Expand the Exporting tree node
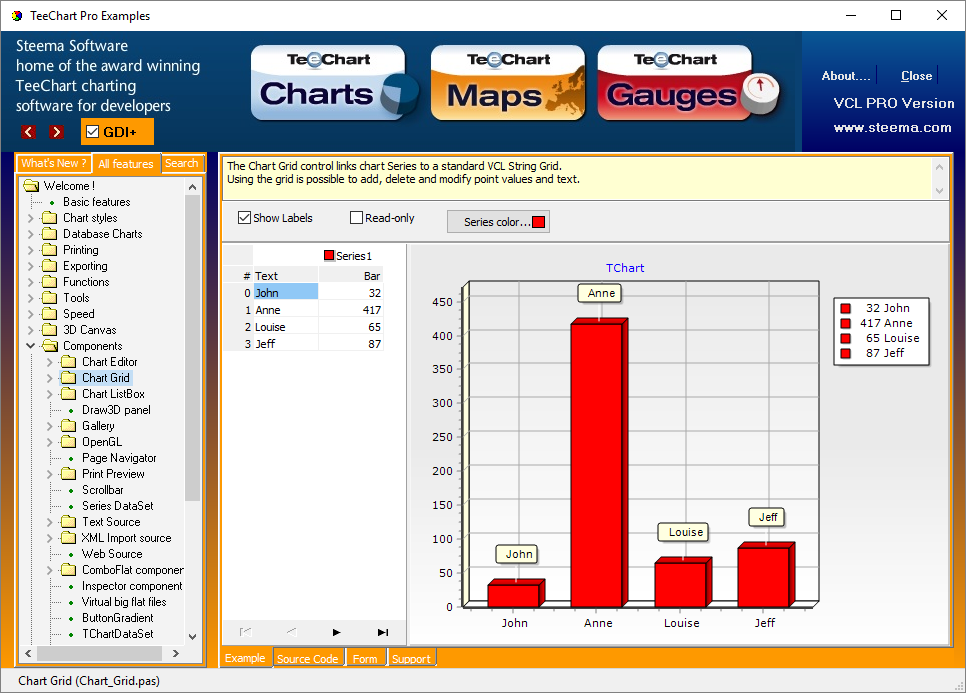Screen dimensions: 966x693 [31, 265]
